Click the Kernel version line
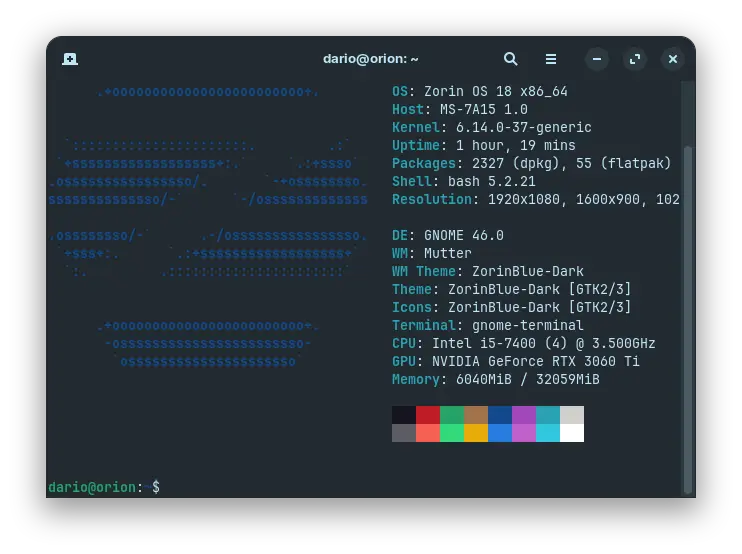 (x=491, y=127)
